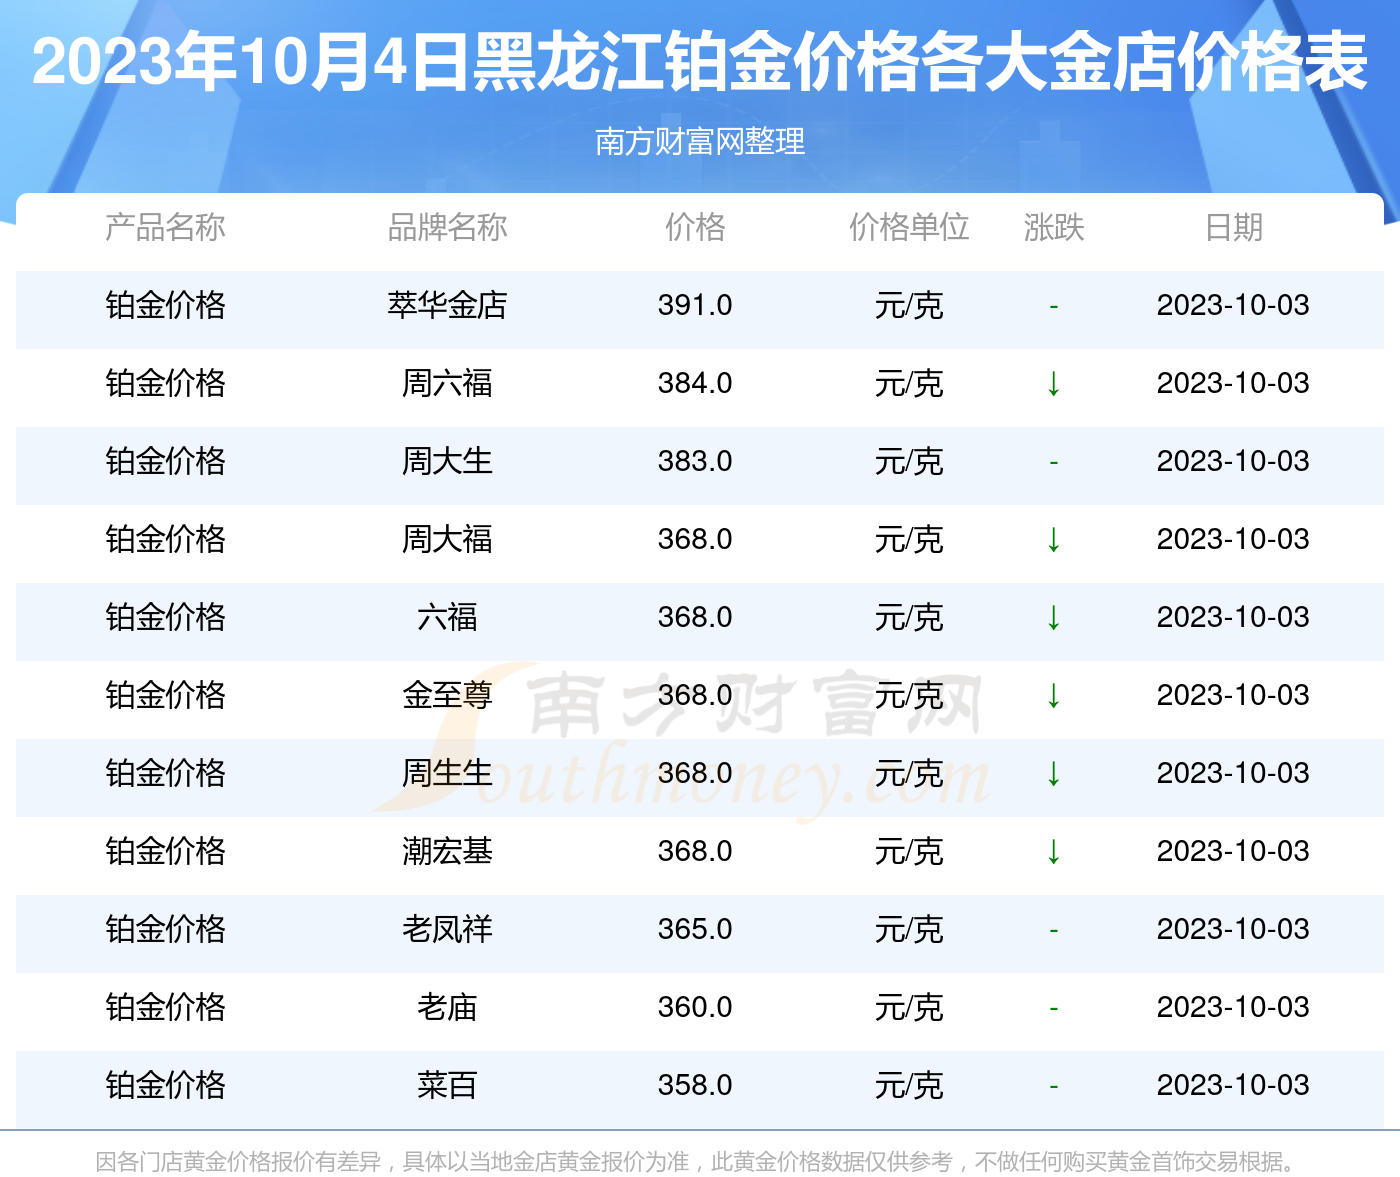Image resolution: width=1400 pixels, height=1177 pixels.
Task: Click the date in 萃华金店 row
Action: tap(1233, 305)
